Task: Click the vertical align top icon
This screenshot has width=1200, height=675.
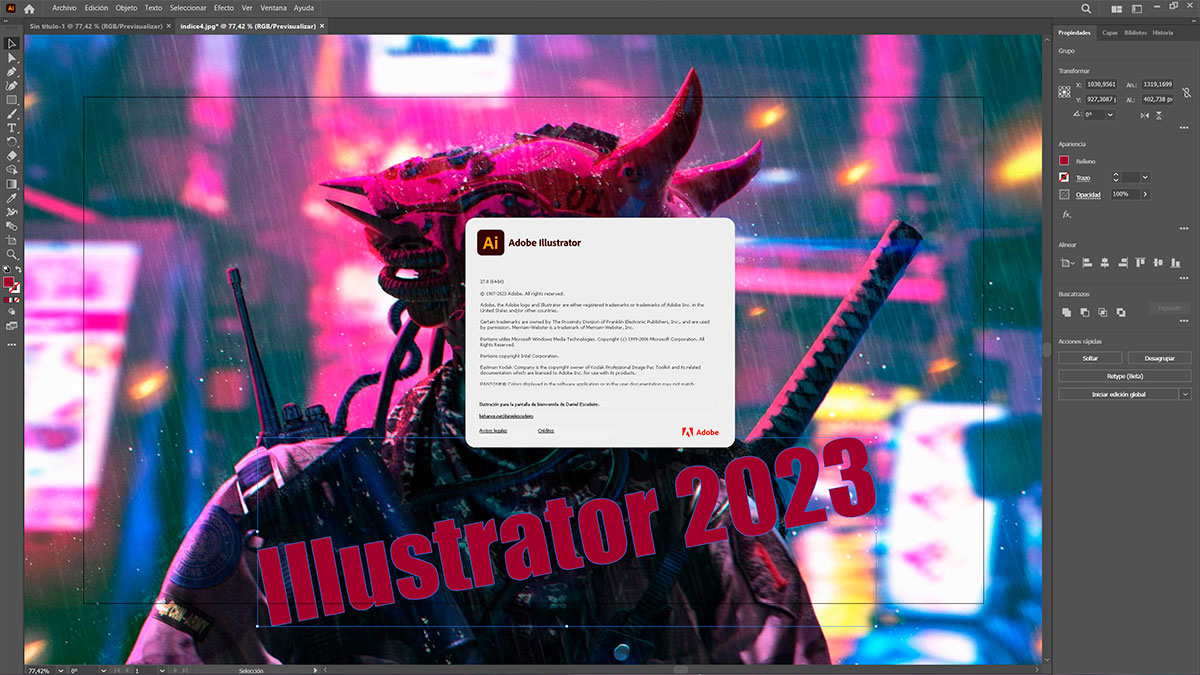Action: point(1139,263)
